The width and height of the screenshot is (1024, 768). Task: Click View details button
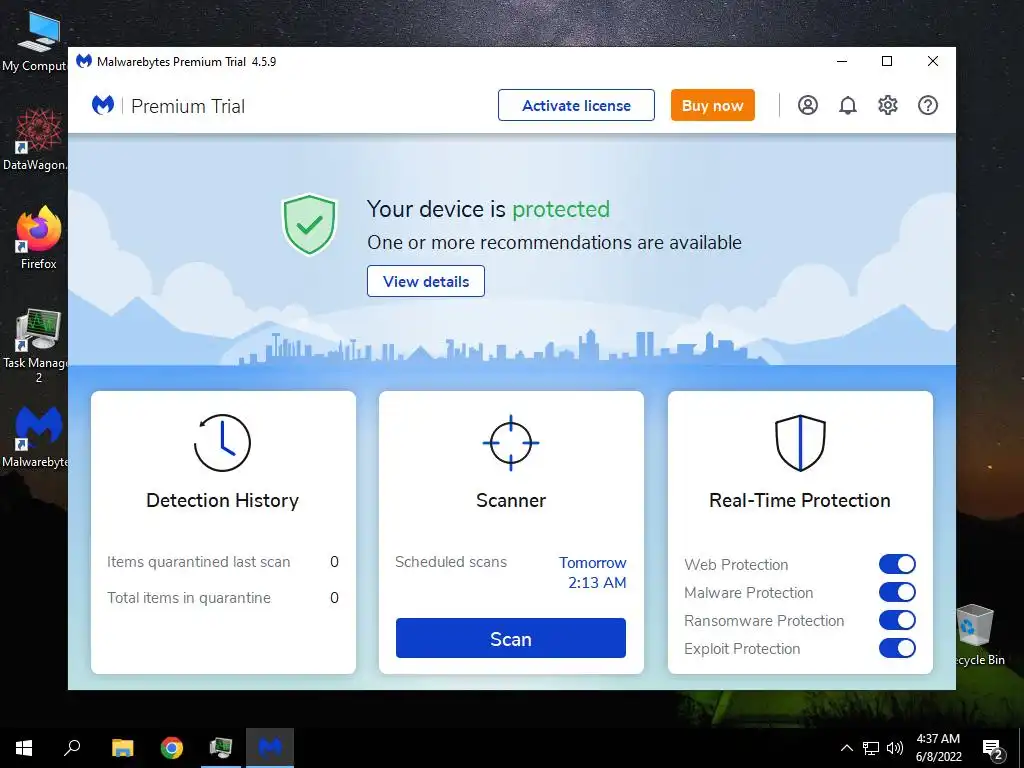(x=426, y=281)
